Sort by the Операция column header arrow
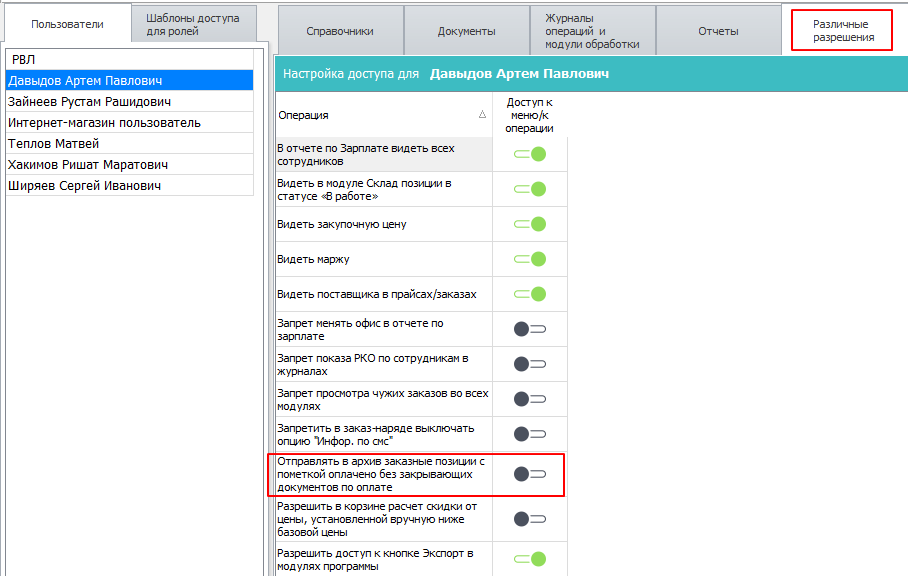908x576 pixels. tap(483, 115)
